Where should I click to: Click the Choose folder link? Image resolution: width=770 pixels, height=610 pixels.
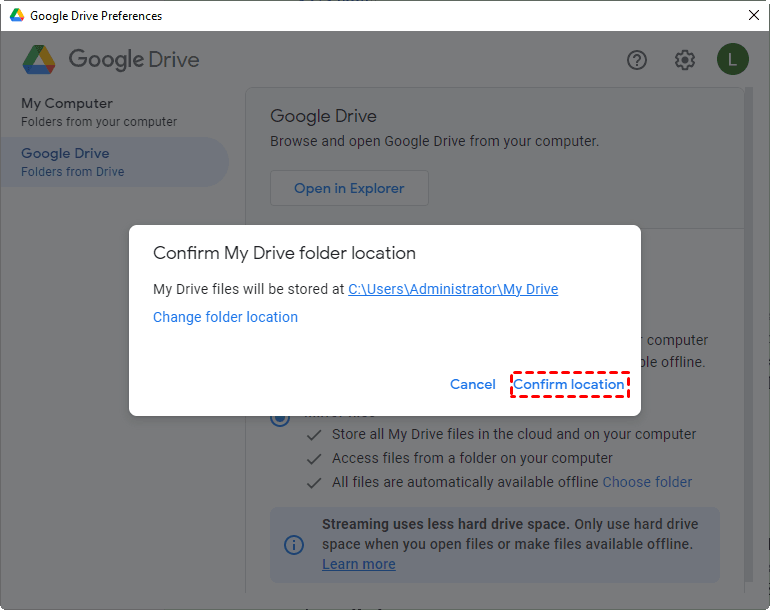pyautogui.click(x=647, y=482)
